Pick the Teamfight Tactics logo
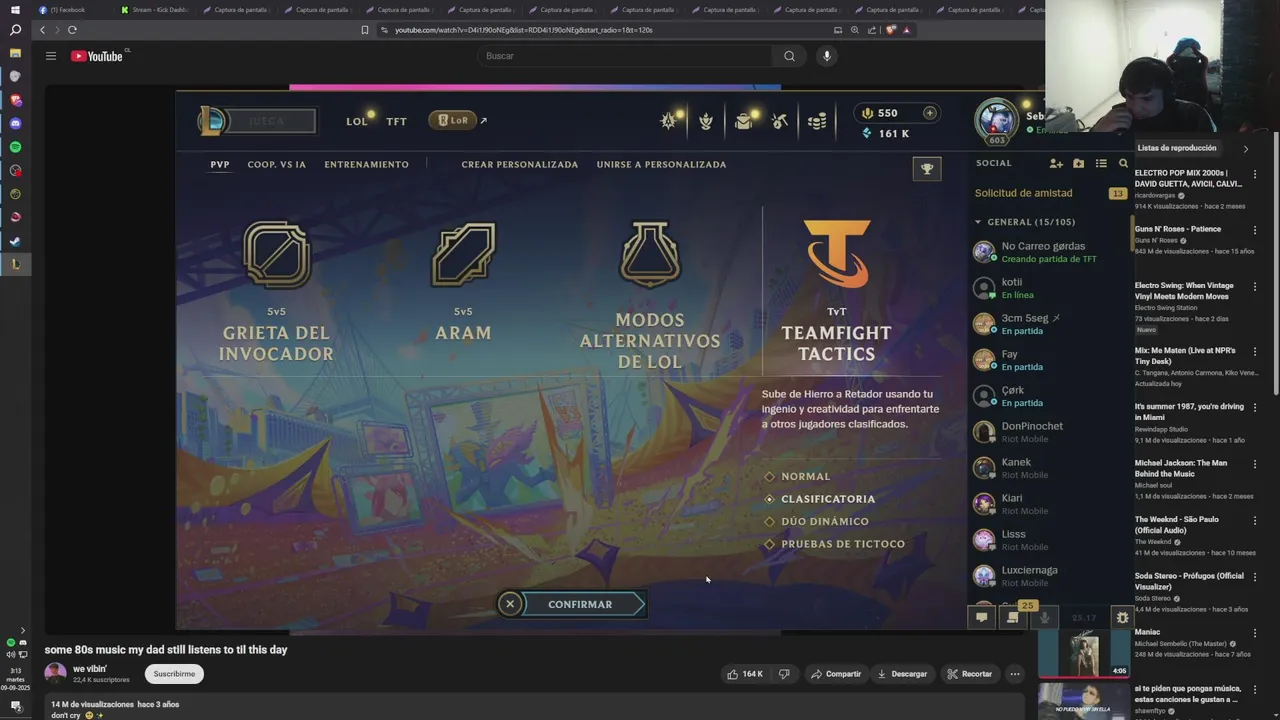 (837, 254)
